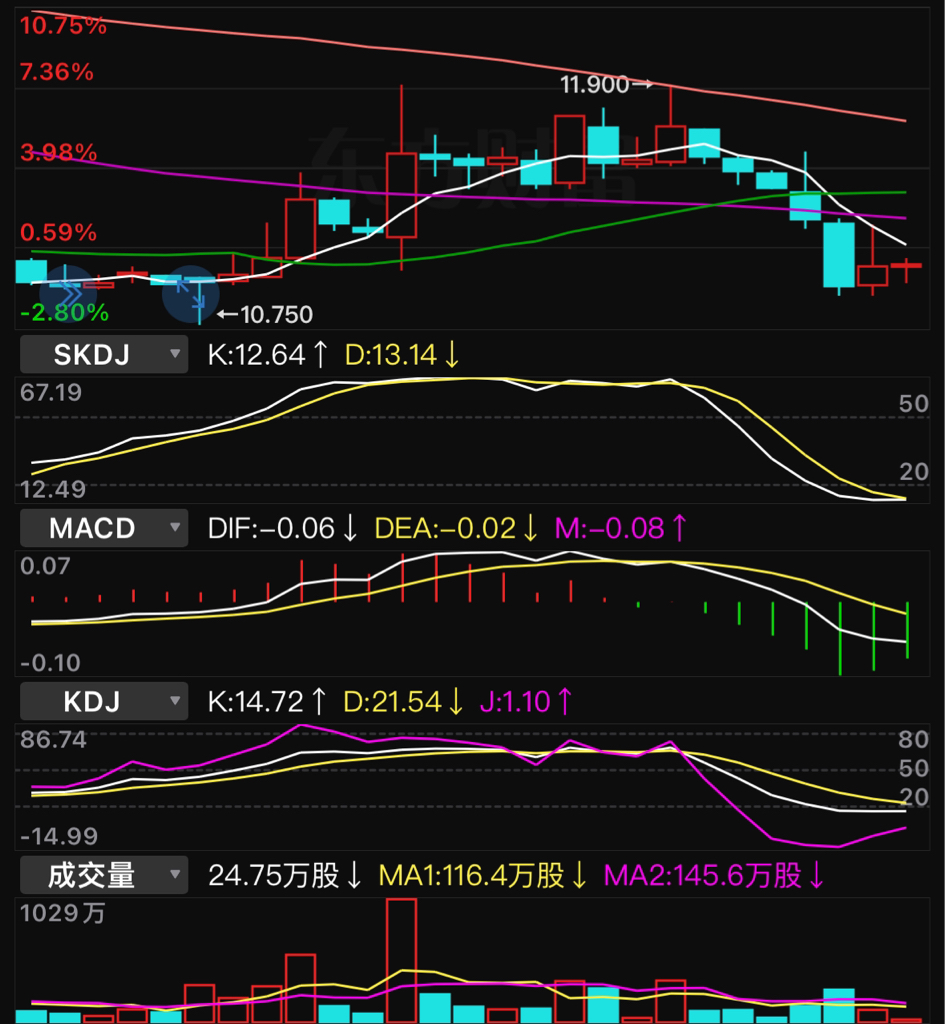
Task: Click the 12.49 SKDJ scale label
Action: point(52,489)
